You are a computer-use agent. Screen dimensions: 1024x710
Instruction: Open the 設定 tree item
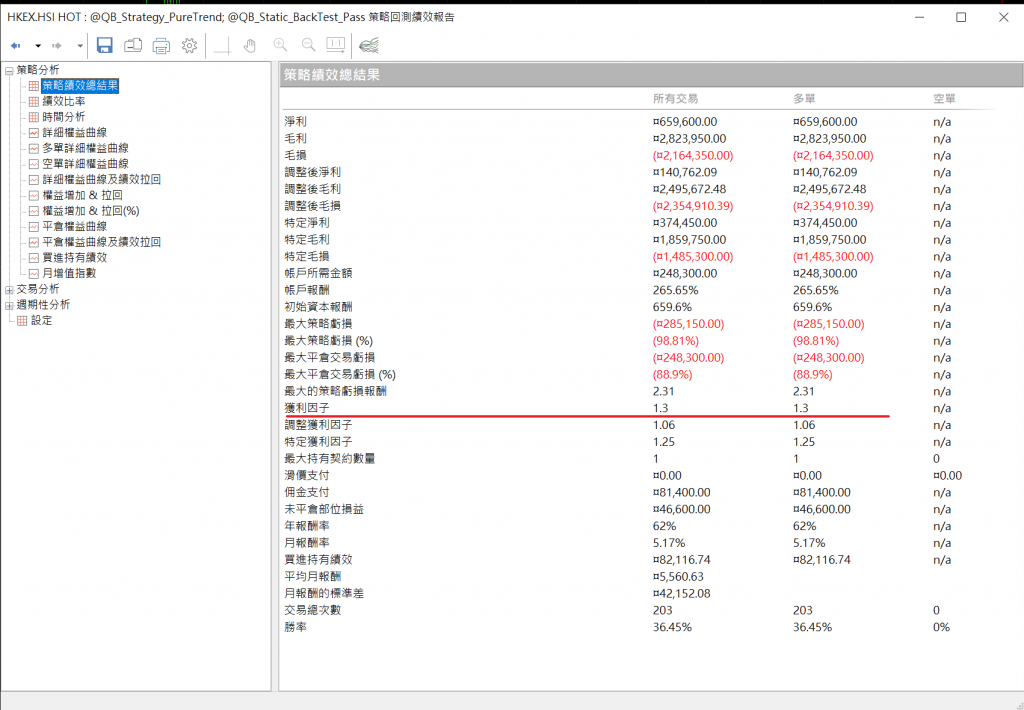click(x=41, y=320)
